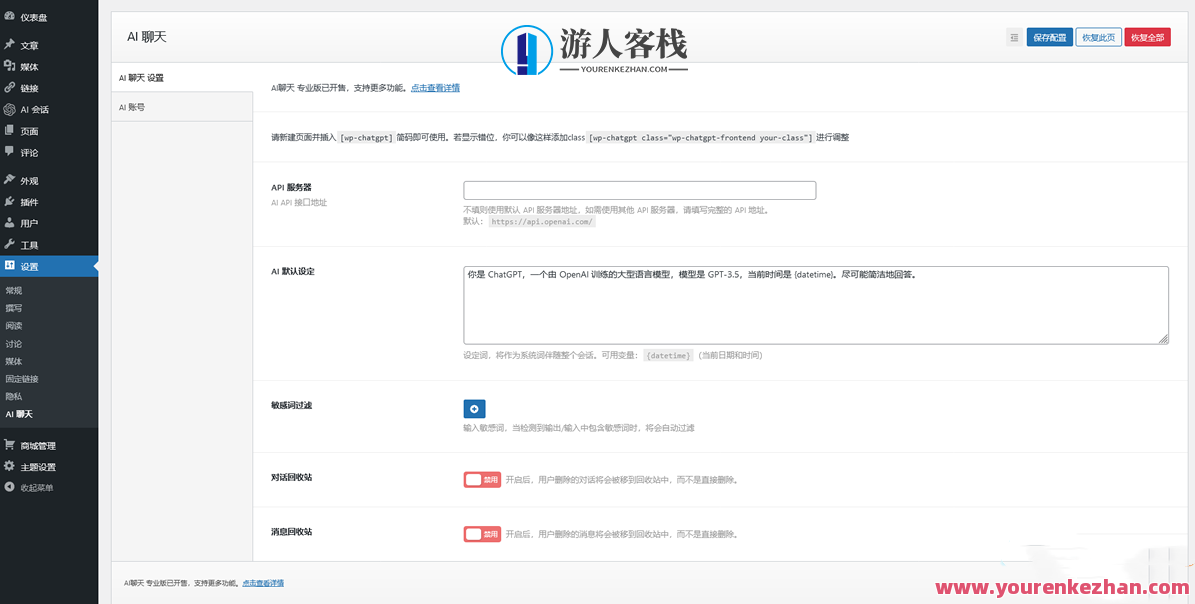
Task: 启用对话回收站开关
Action: click(482, 479)
